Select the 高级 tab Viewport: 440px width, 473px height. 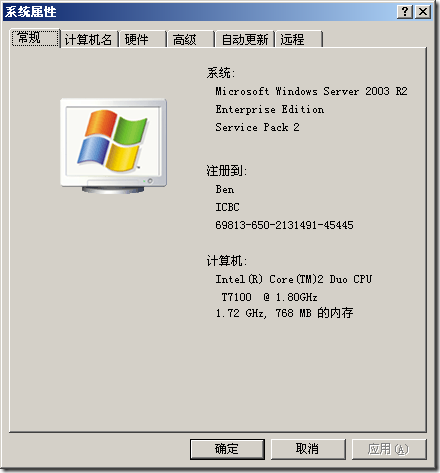pyautogui.click(x=190, y=40)
